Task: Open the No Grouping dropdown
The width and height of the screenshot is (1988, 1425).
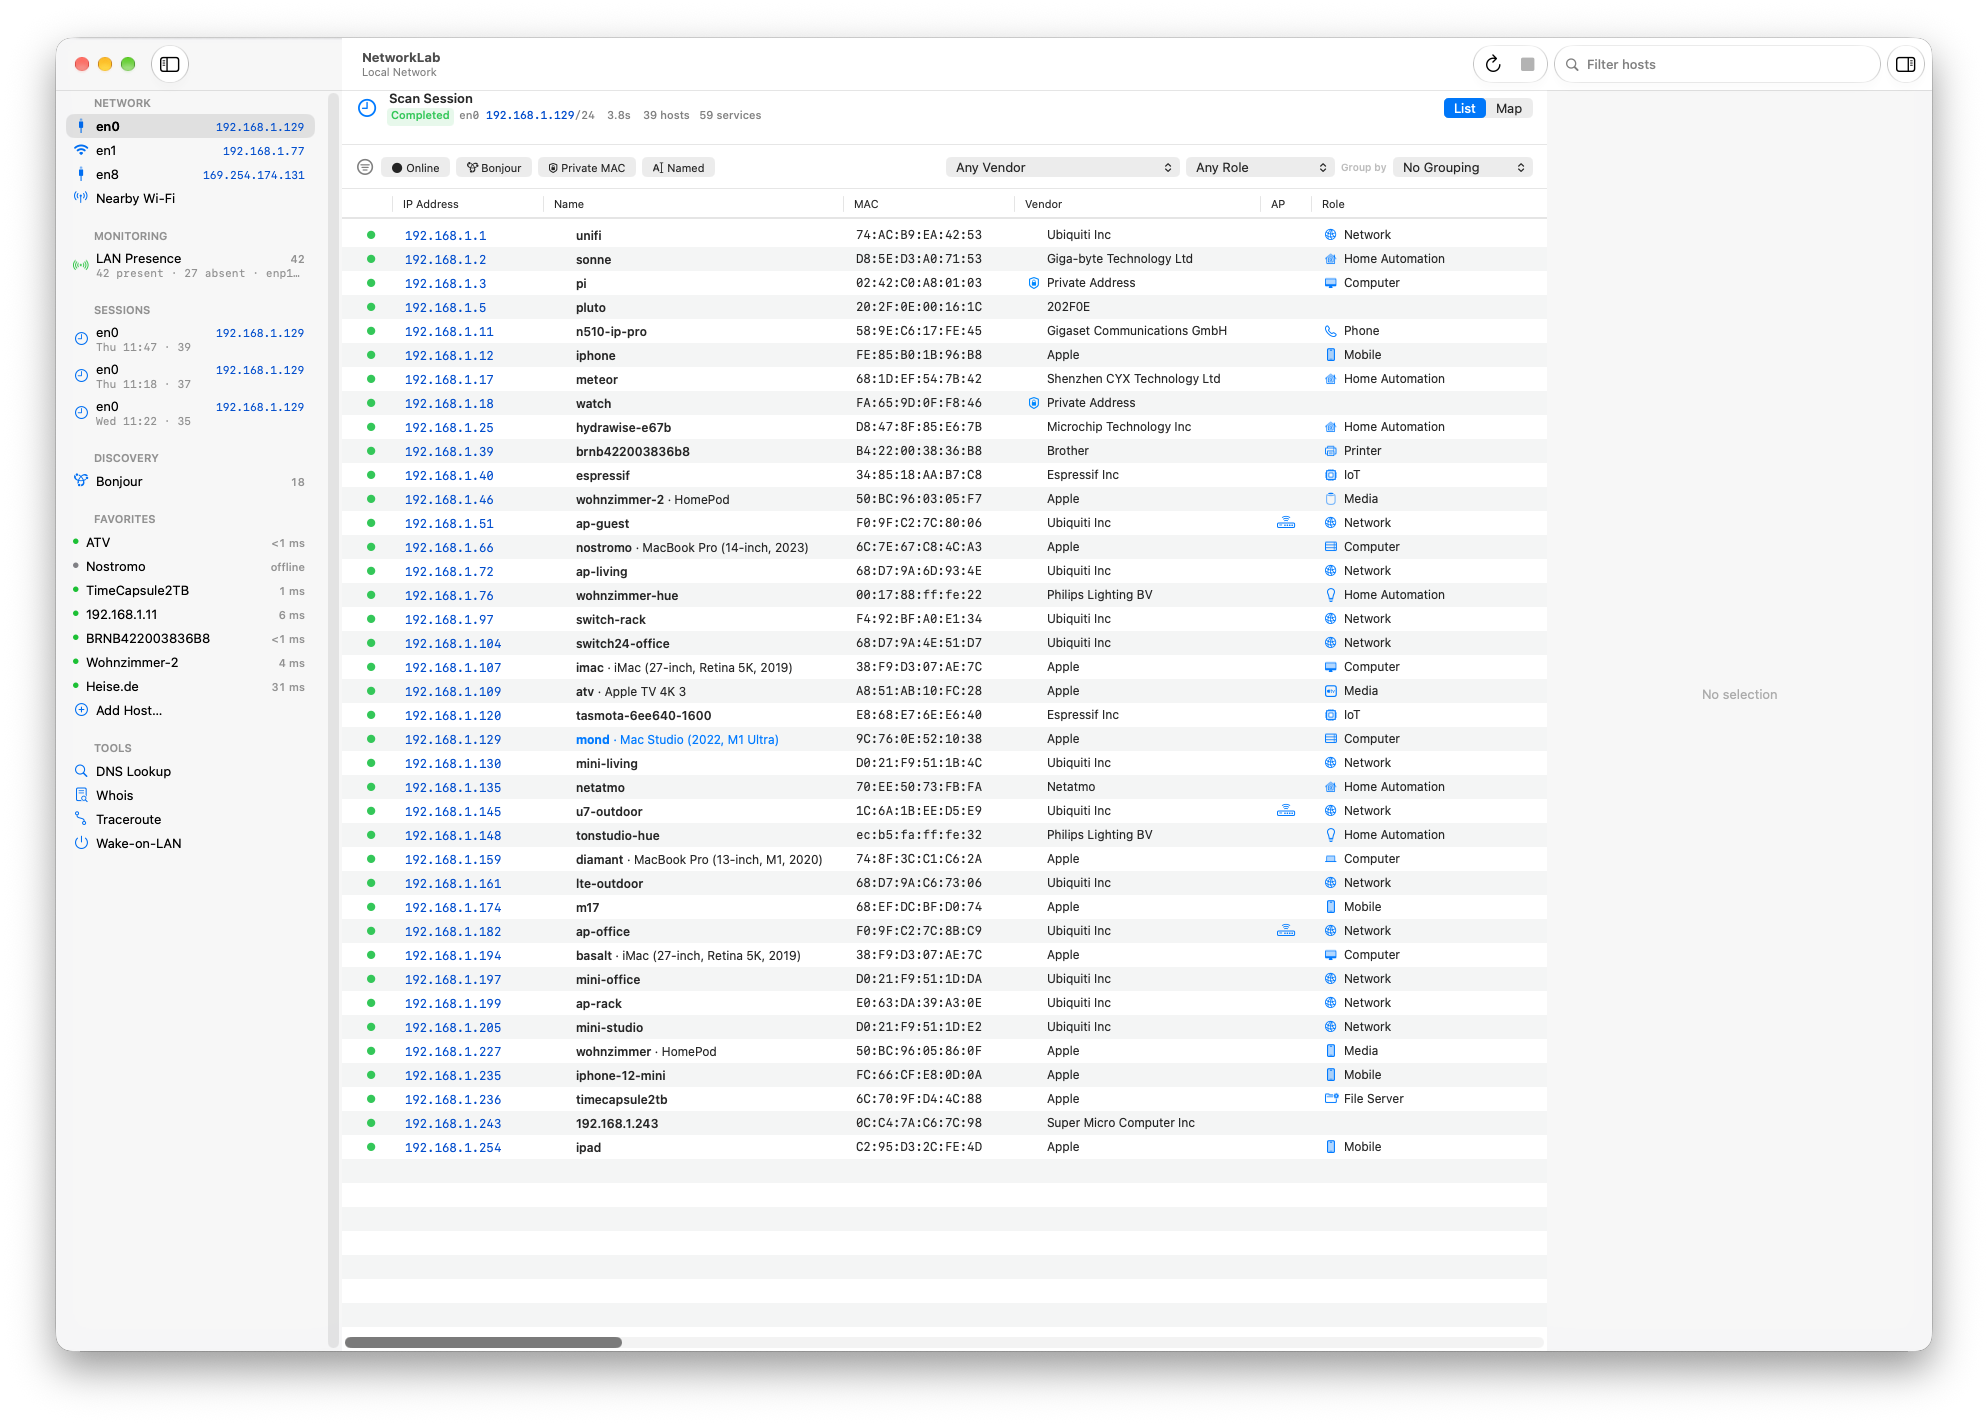Action: click(1463, 168)
